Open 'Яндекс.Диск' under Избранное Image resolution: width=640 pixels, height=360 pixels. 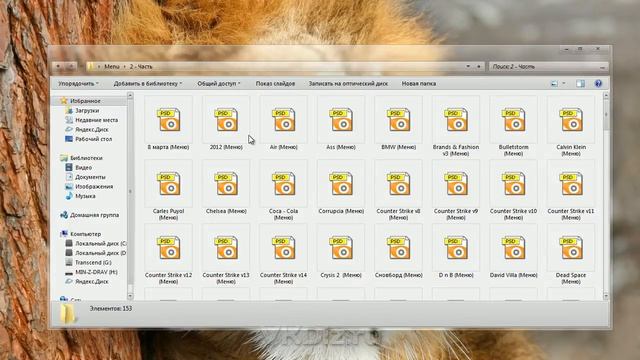click(92, 129)
